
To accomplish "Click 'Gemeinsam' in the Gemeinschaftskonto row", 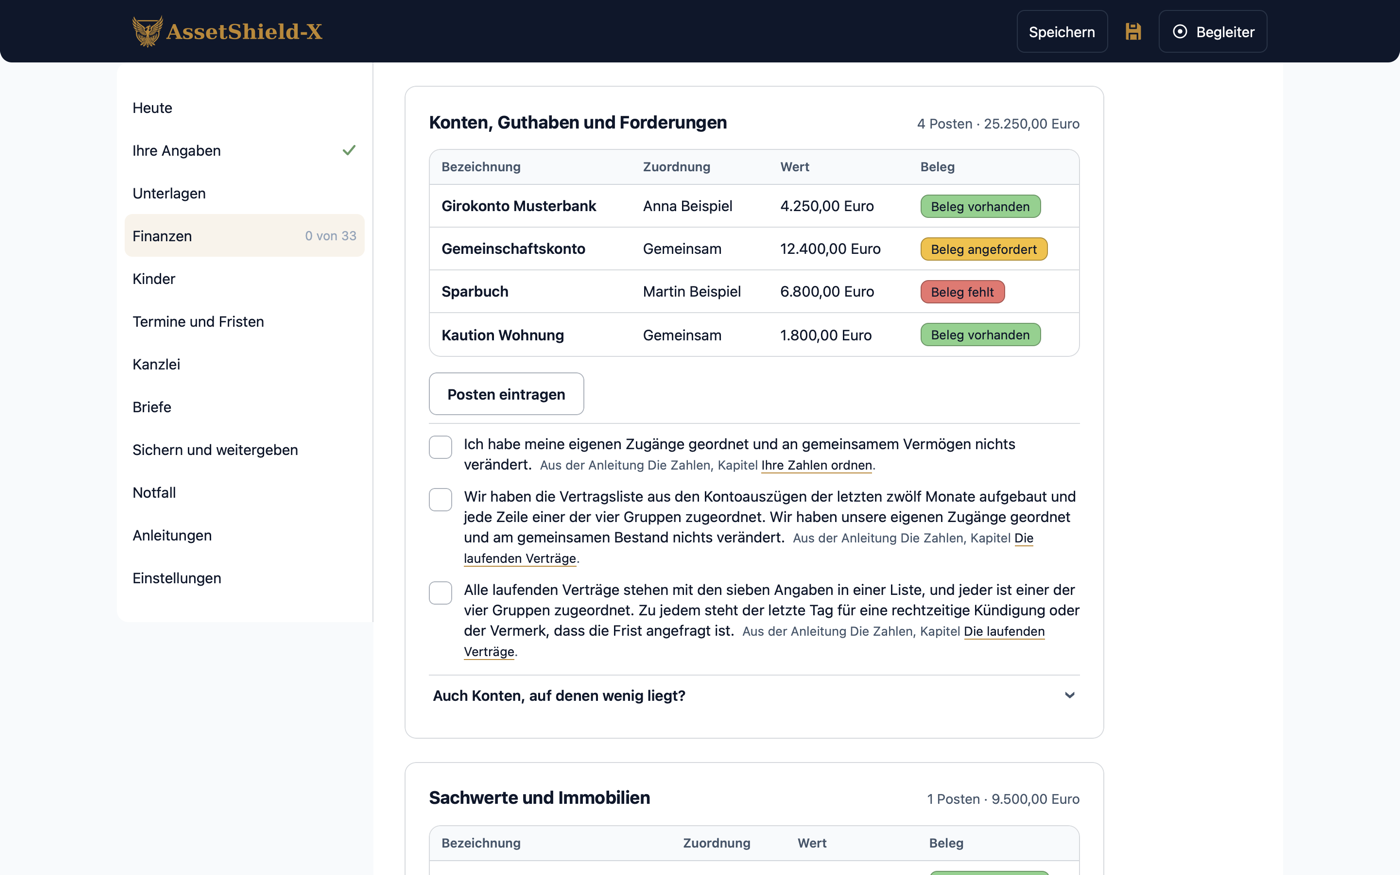I will (682, 249).
